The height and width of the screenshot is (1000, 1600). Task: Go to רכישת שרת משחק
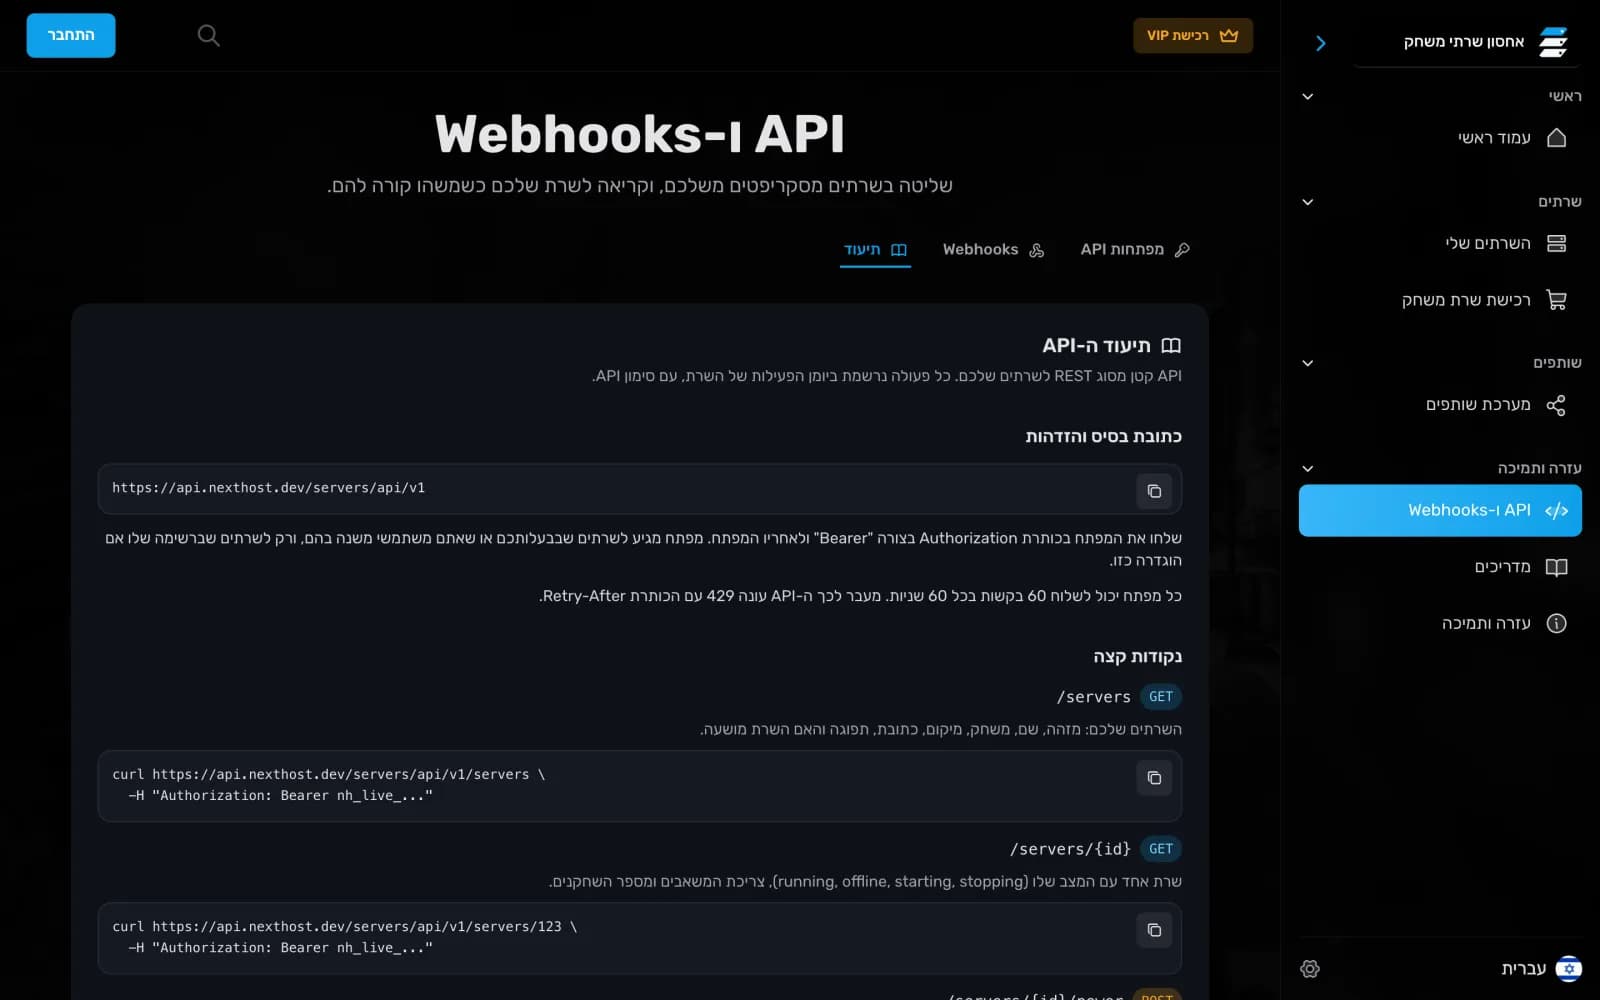coord(1440,300)
